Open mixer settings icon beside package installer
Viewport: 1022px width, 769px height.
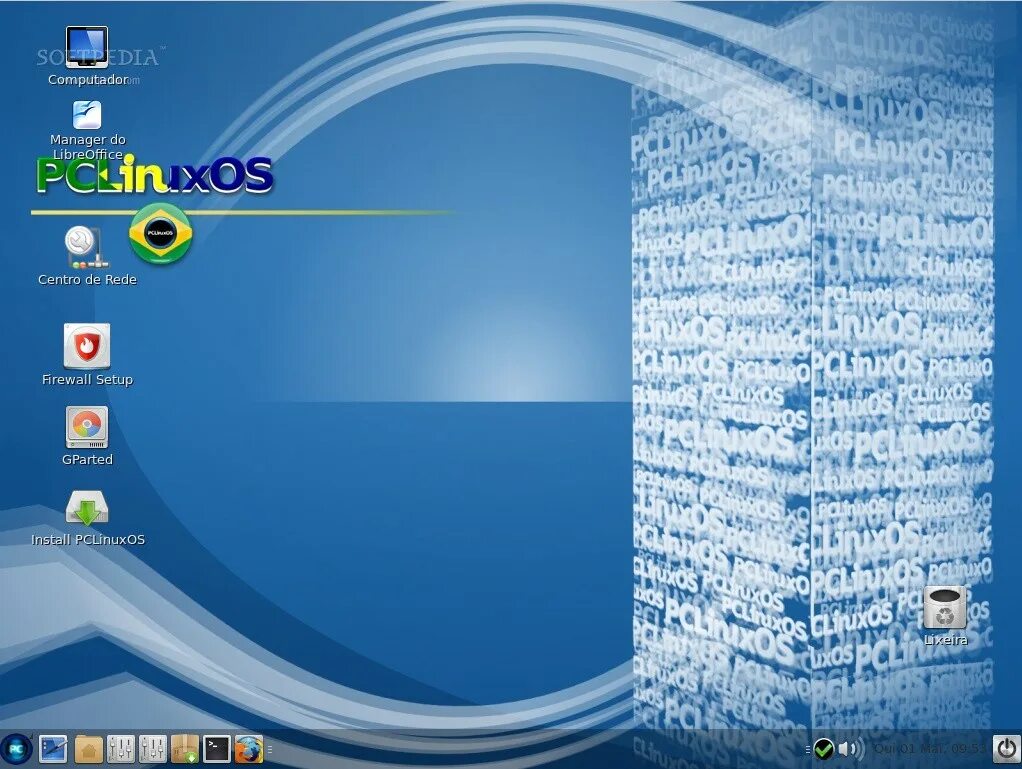(153, 749)
